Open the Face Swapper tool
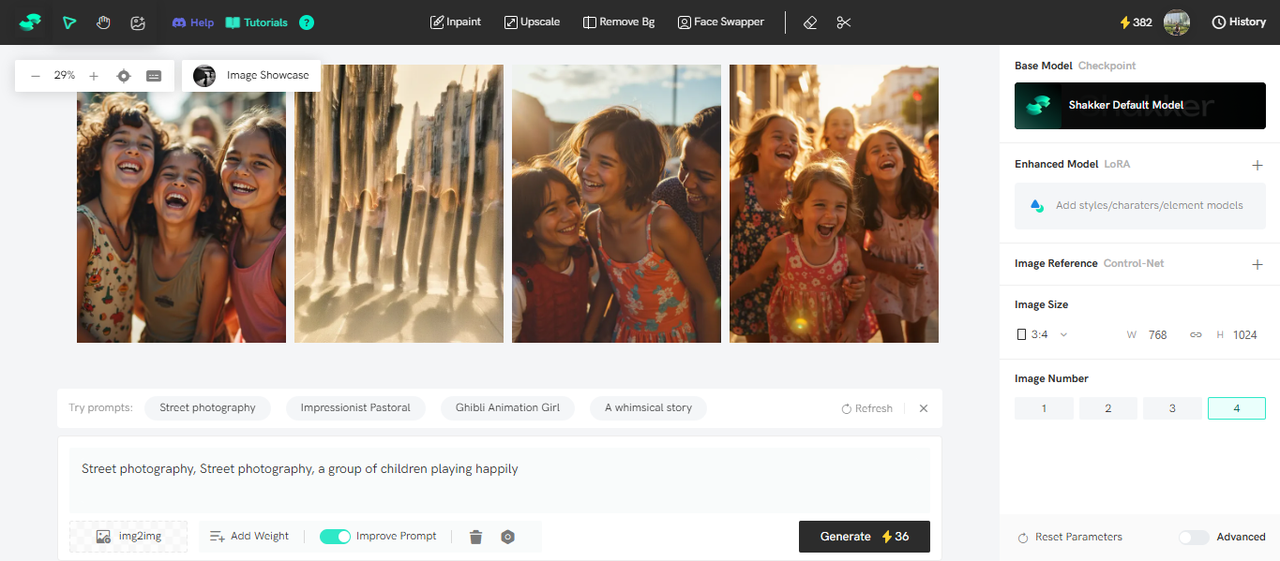The width and height of the screenshot is (1280, 561). coord(720,22)
